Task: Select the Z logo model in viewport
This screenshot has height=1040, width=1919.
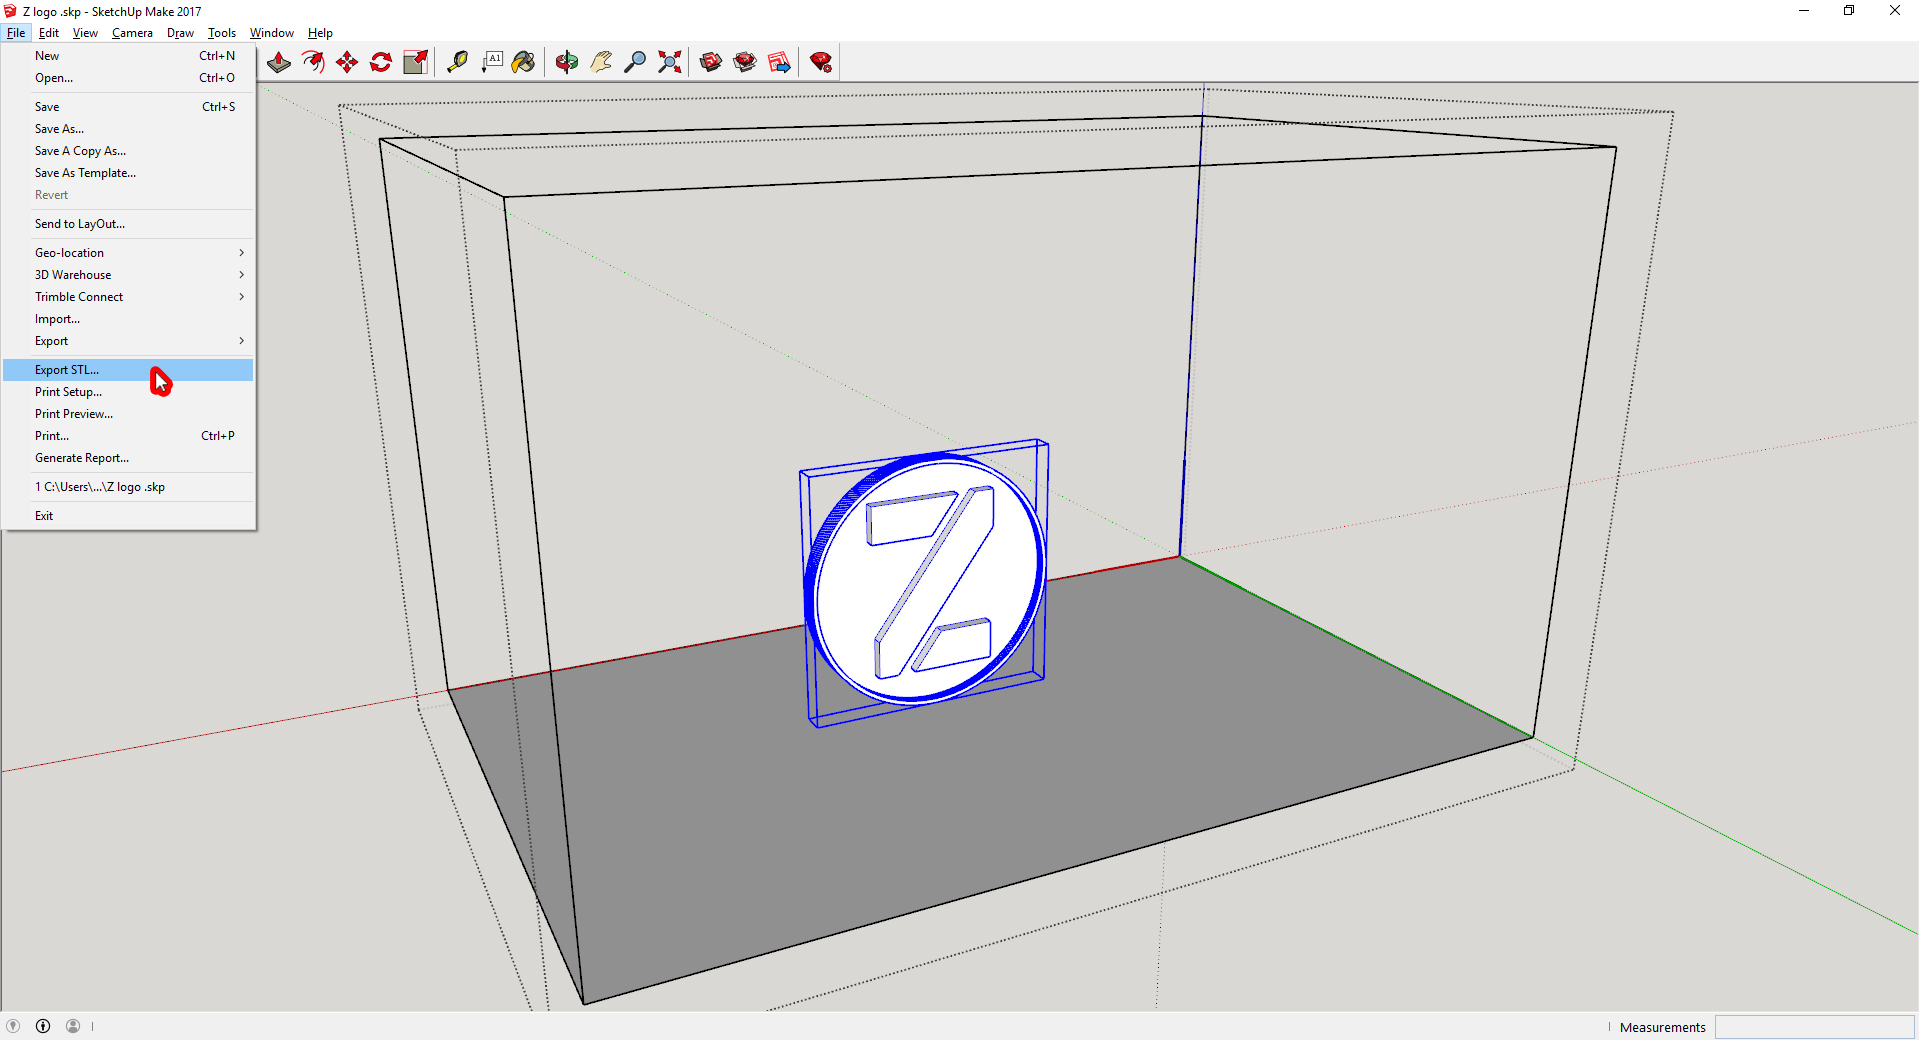Action: (x=925, y=580)
